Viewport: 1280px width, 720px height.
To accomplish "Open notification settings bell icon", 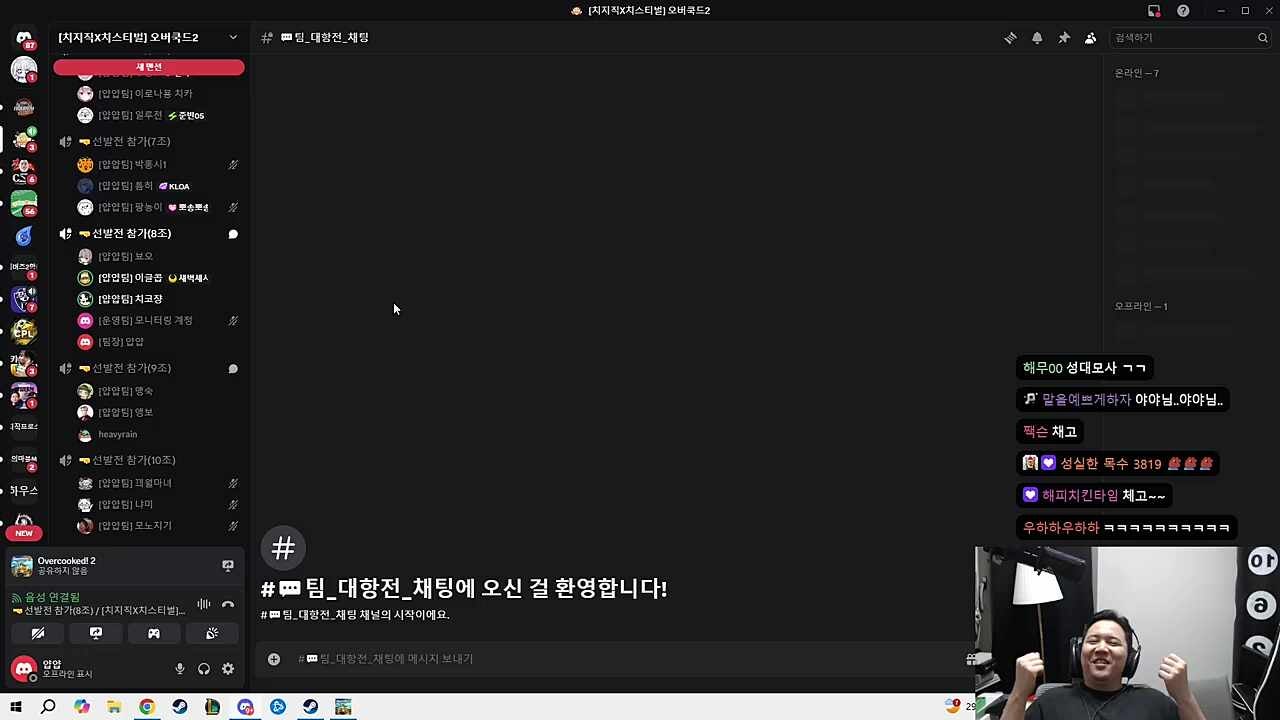I will pos(1037,38).
